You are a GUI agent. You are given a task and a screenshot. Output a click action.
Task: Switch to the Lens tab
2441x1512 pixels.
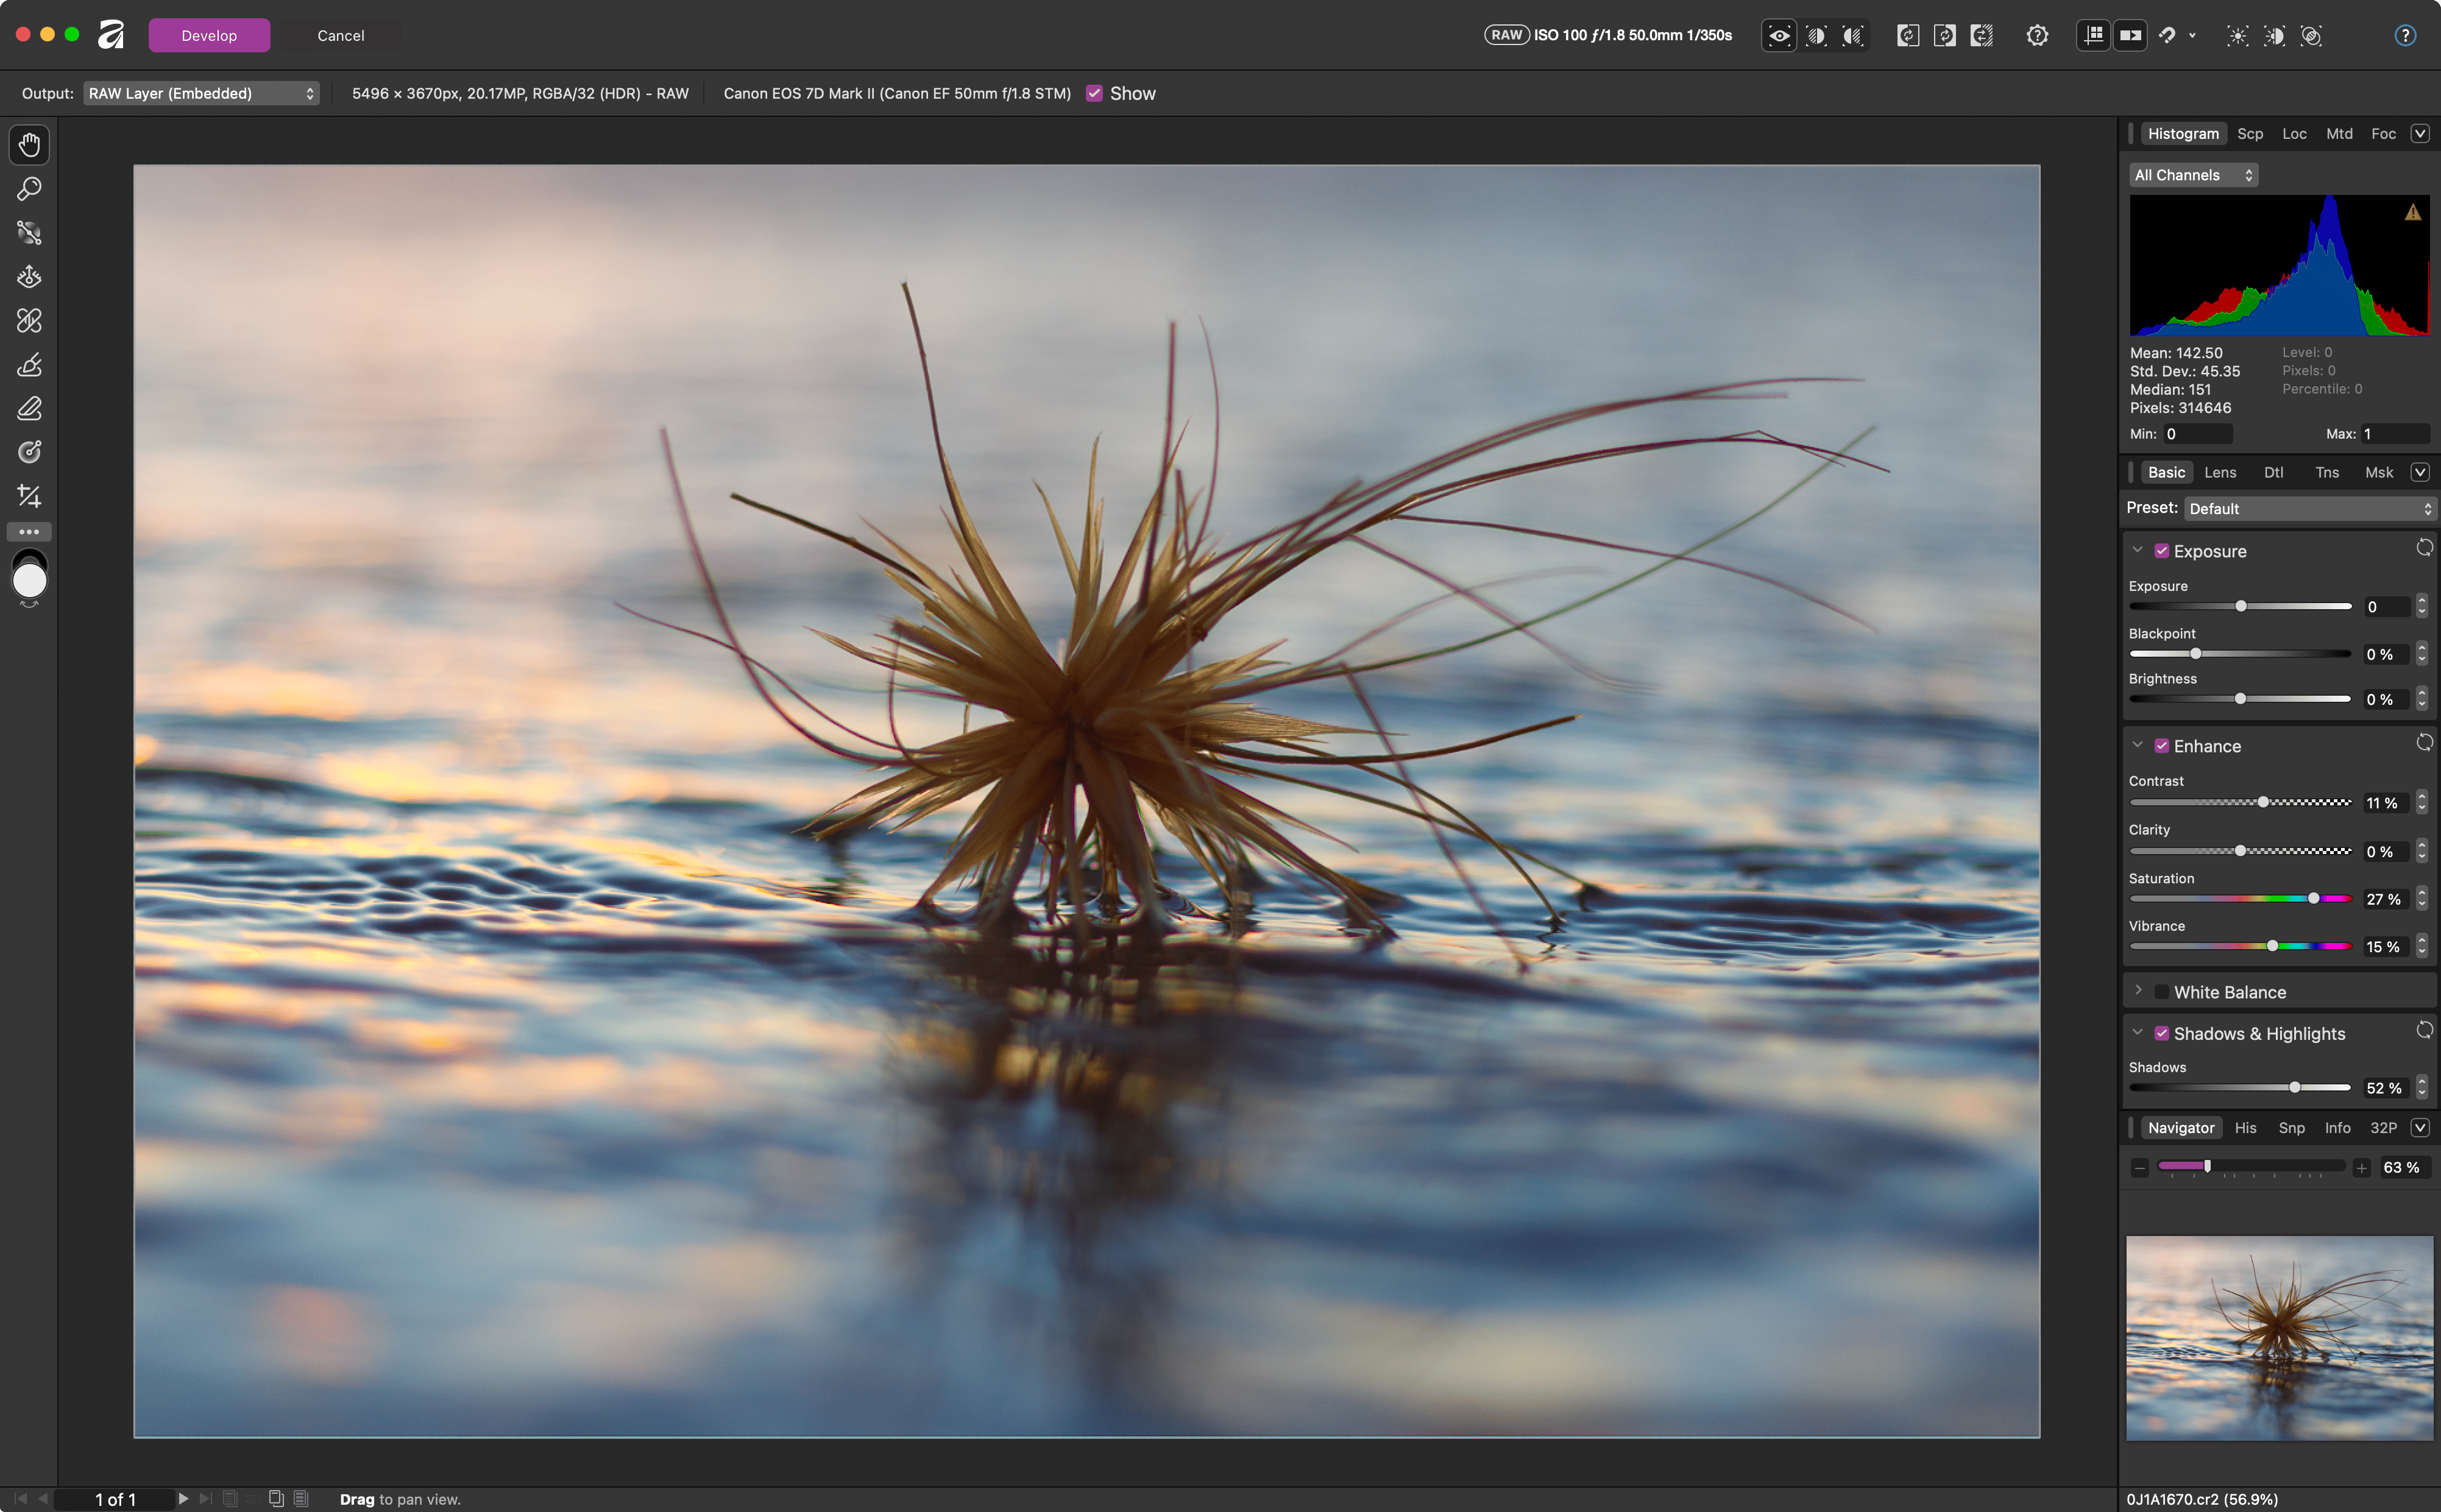pos(2220,473)
